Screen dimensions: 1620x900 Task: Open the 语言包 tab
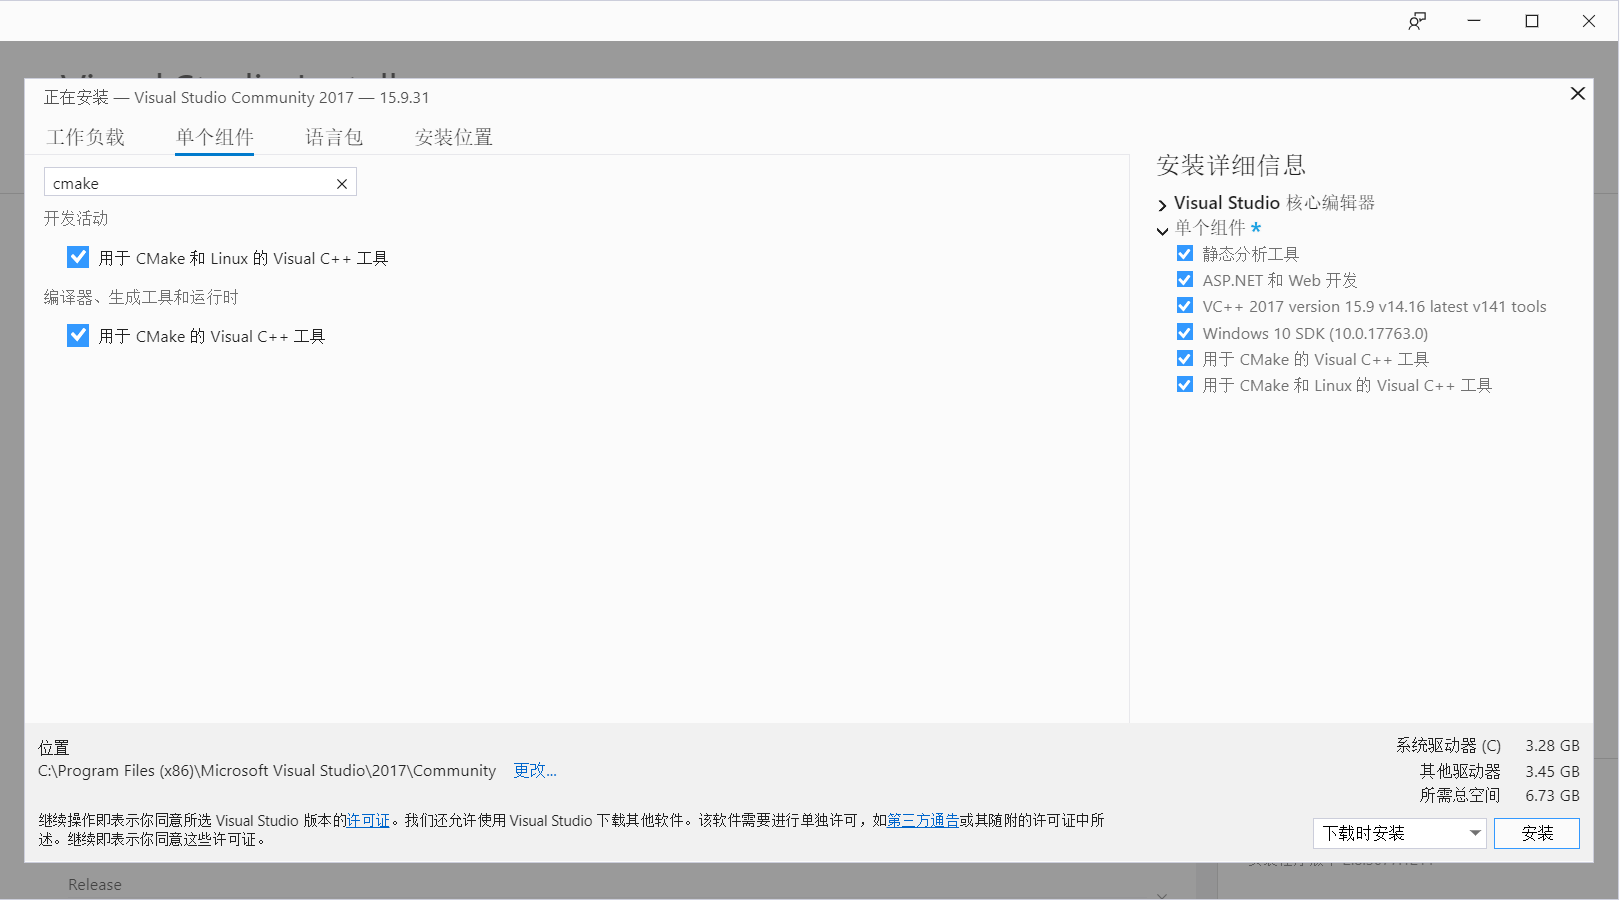point(334,137)
